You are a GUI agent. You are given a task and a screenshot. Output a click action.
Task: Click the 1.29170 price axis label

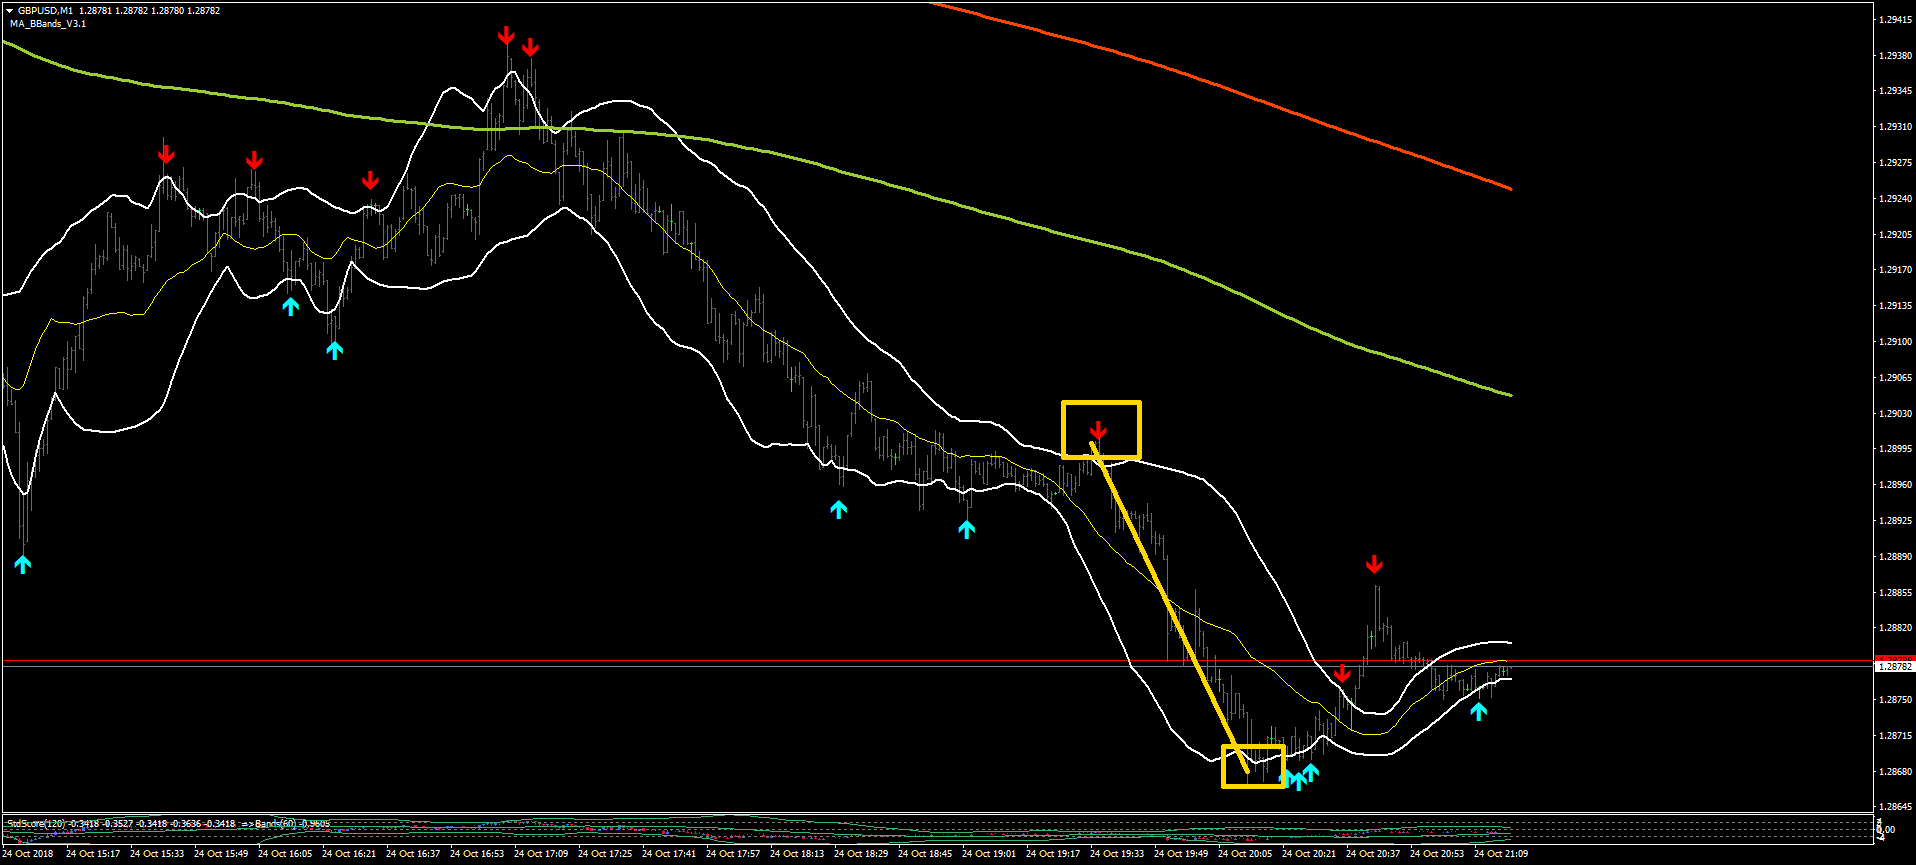coord(1895,270)
